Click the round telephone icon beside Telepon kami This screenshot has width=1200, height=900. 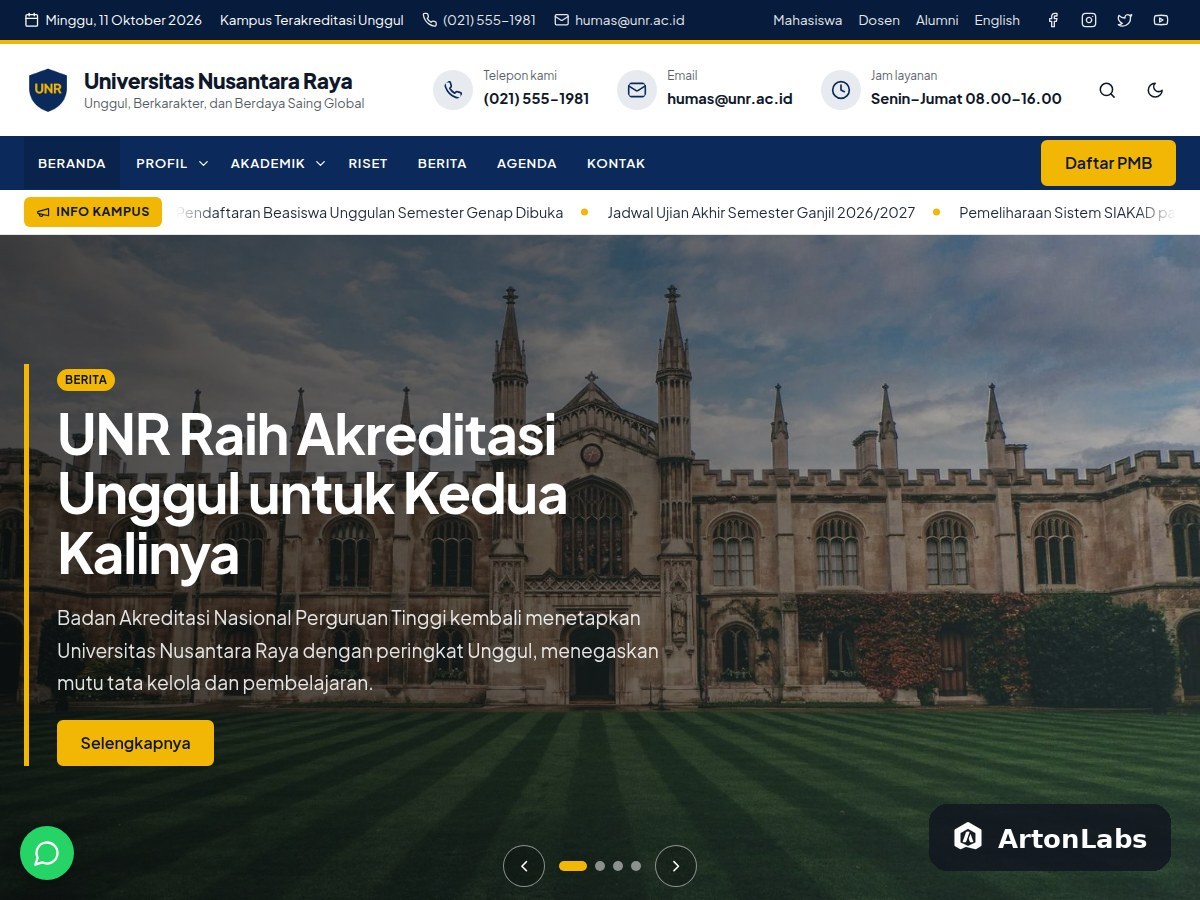click(x=453, y=90)
